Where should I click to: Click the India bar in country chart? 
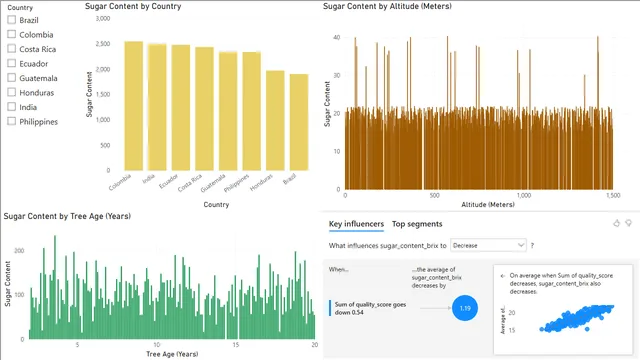[x=157, y=107]
